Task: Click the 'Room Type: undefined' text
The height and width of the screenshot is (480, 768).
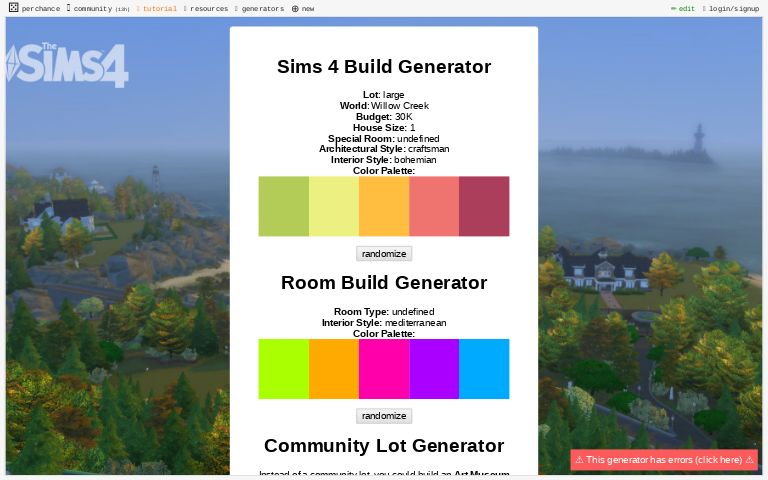Action: 384,312
